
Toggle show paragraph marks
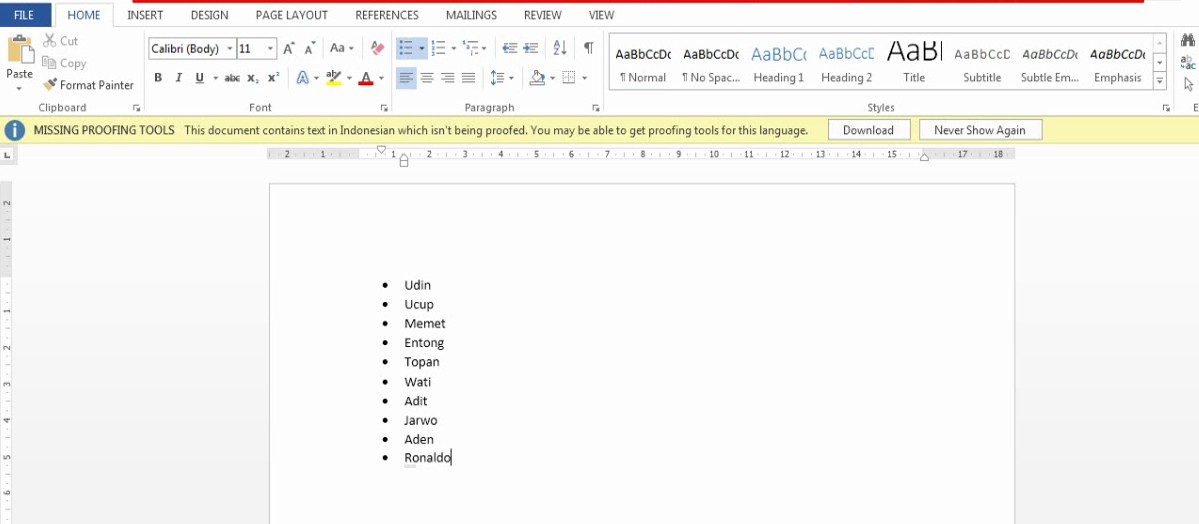(x=589, y=48)
